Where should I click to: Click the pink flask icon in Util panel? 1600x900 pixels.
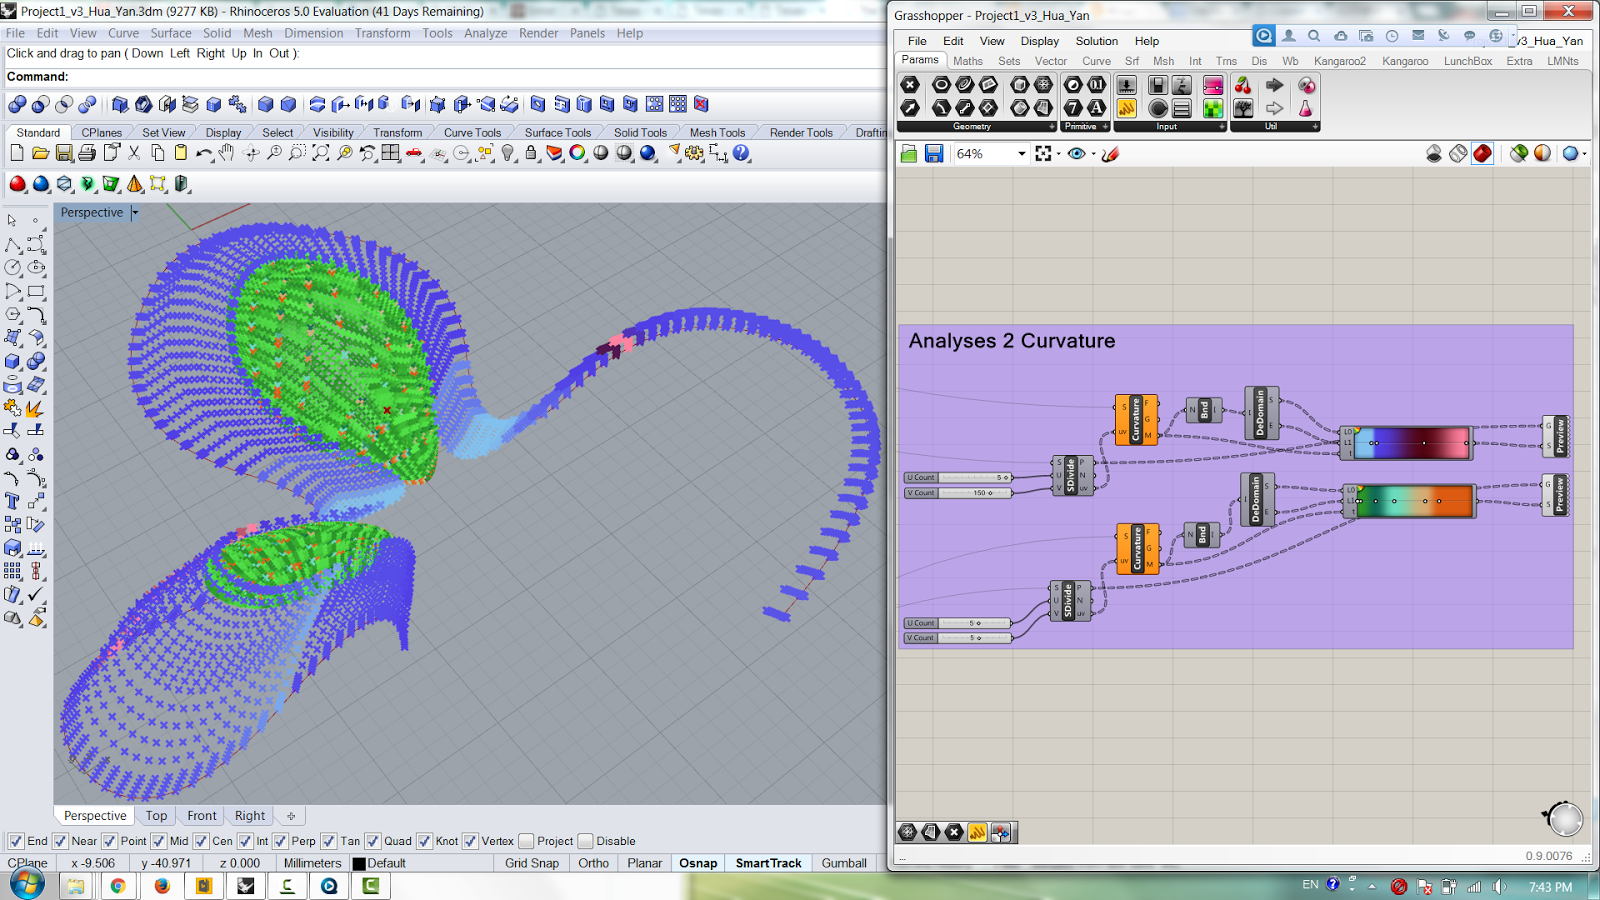(1305, 108)
